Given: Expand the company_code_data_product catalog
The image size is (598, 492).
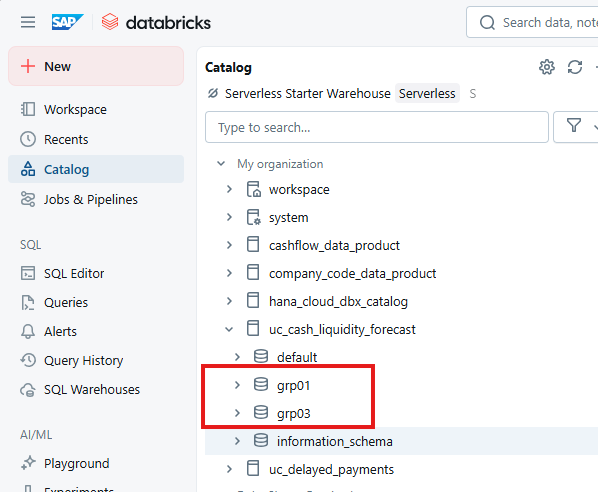Looking at the screenshot, I should (229, 273).
